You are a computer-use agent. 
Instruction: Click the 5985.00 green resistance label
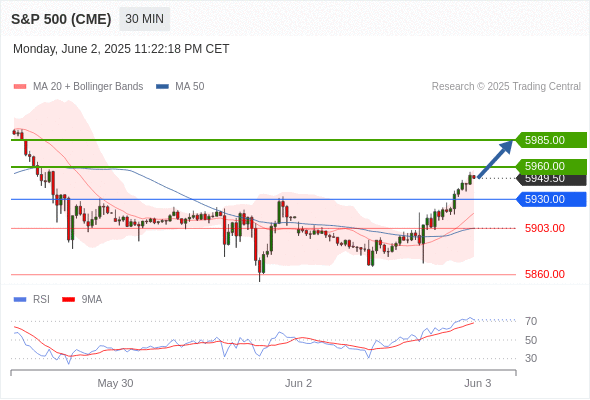point(551,140)
